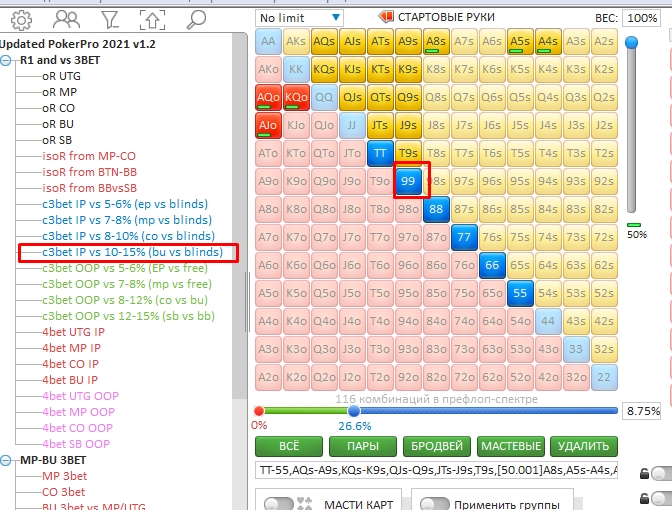Select c3bet IP vs 5-6% (ep vs blinds)
The image size is (672, 510).
tap(125, 204)
